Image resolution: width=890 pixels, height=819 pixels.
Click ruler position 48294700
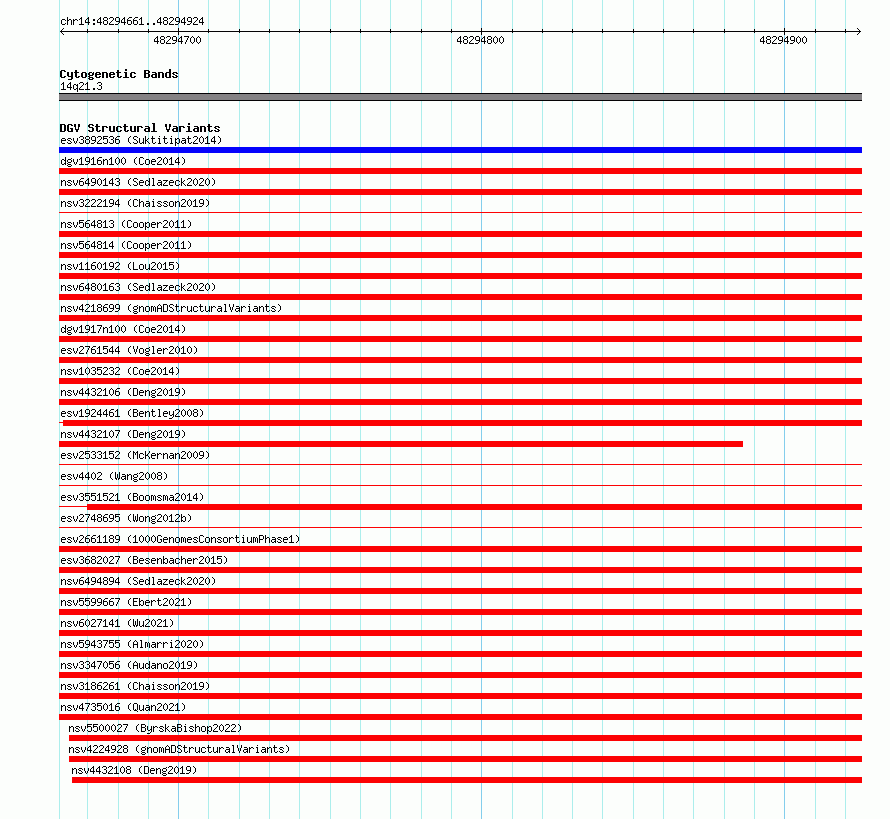pos(178,40)
